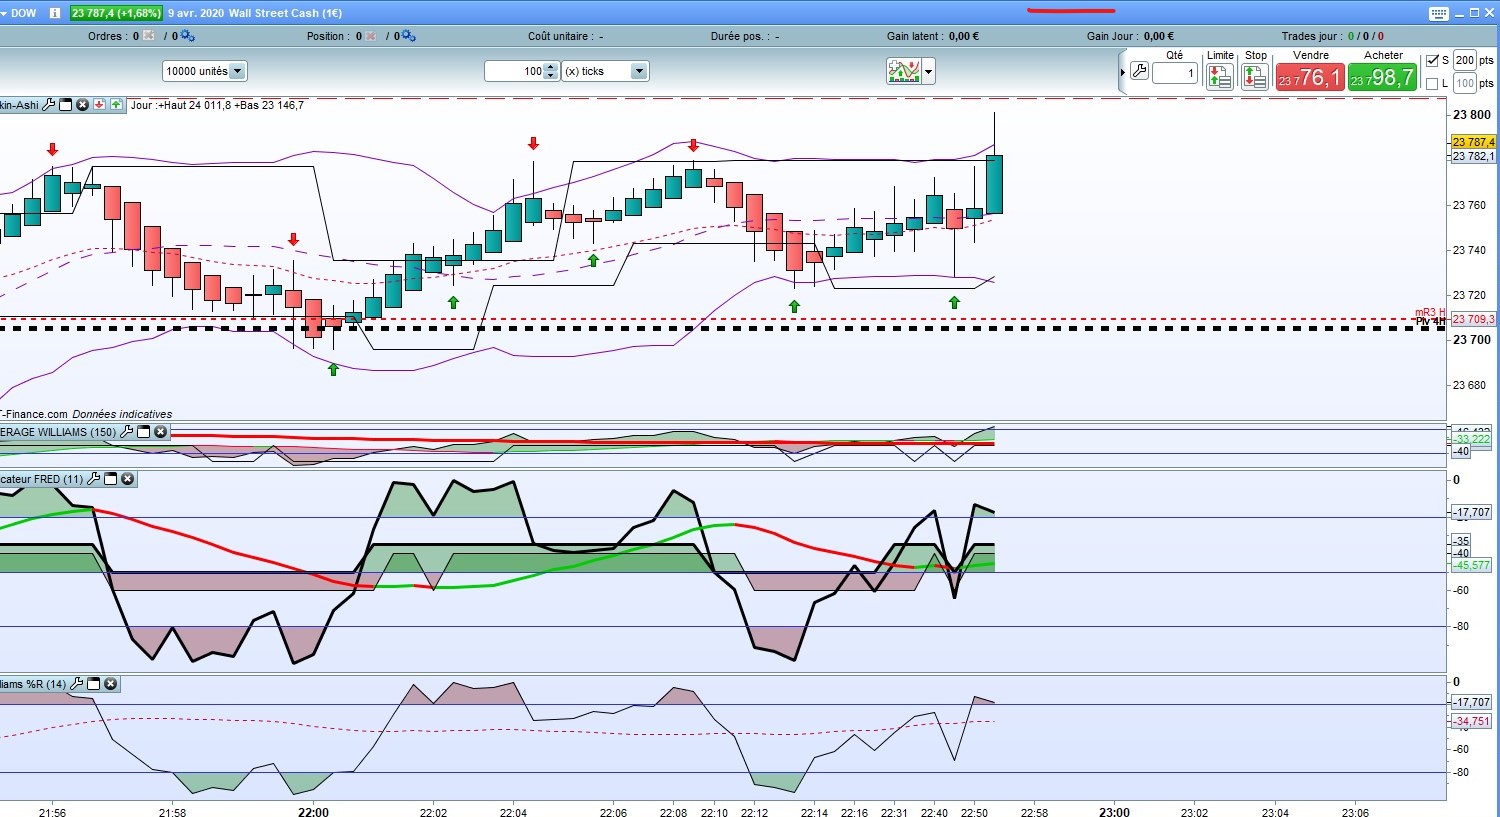Image resolution: width=1500 pixels, height=817 pixels.
Task: Click the -34,751 Williams %R value label
Action: [x=1472, y=721]
